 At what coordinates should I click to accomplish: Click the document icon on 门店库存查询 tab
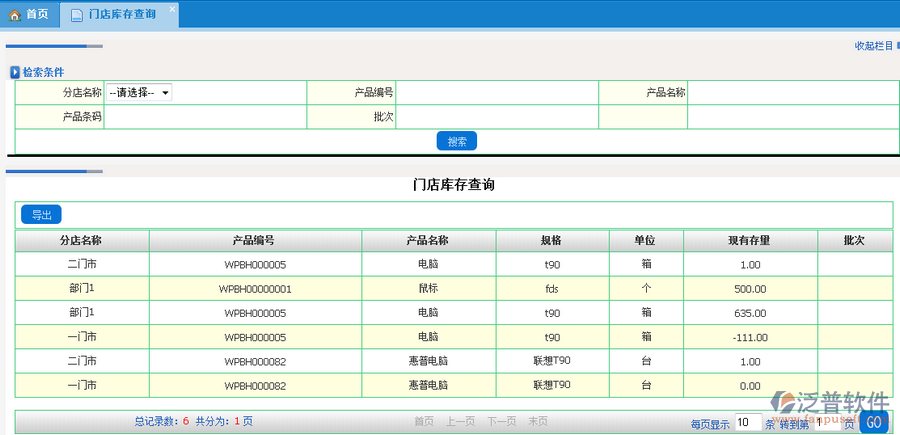[77, 14]
